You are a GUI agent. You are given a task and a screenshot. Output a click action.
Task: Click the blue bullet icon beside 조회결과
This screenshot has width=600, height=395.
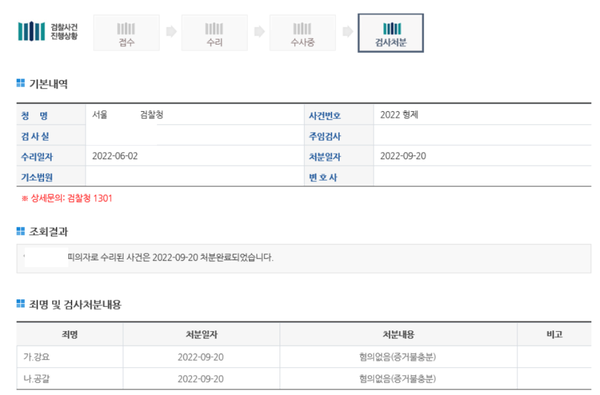click(x=21, y=231)
